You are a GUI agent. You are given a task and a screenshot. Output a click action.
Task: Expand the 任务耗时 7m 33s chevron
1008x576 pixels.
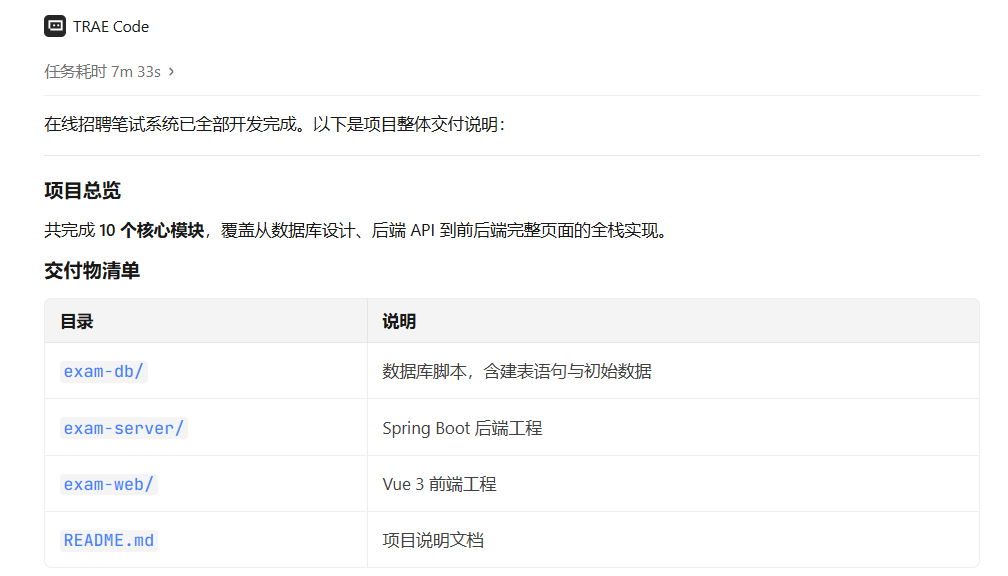tap(171, 71)
